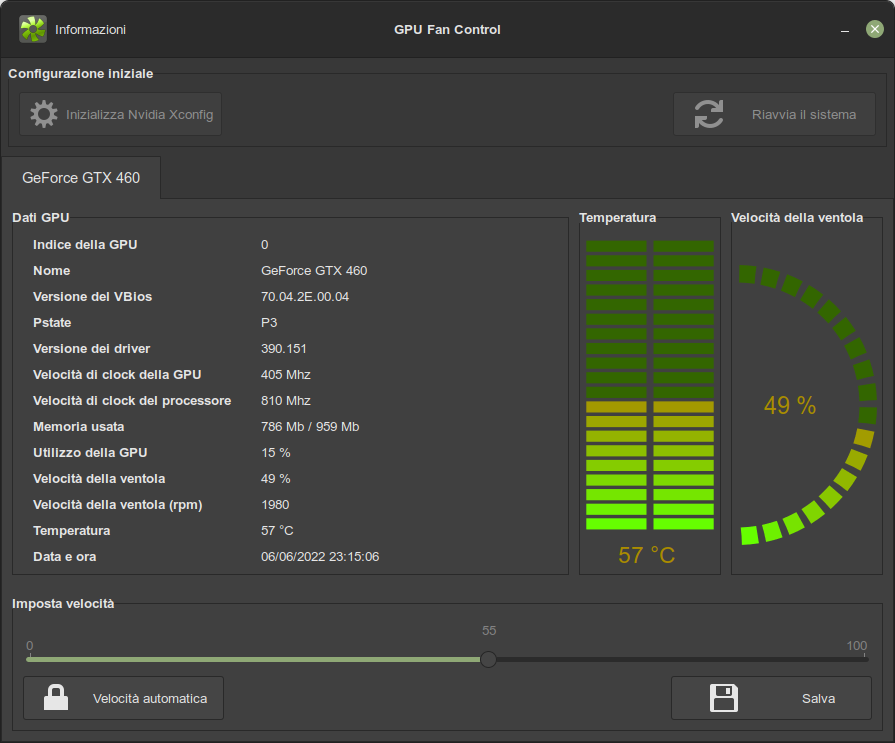Minimize the GPU Fan Control window

coord(845,30)
